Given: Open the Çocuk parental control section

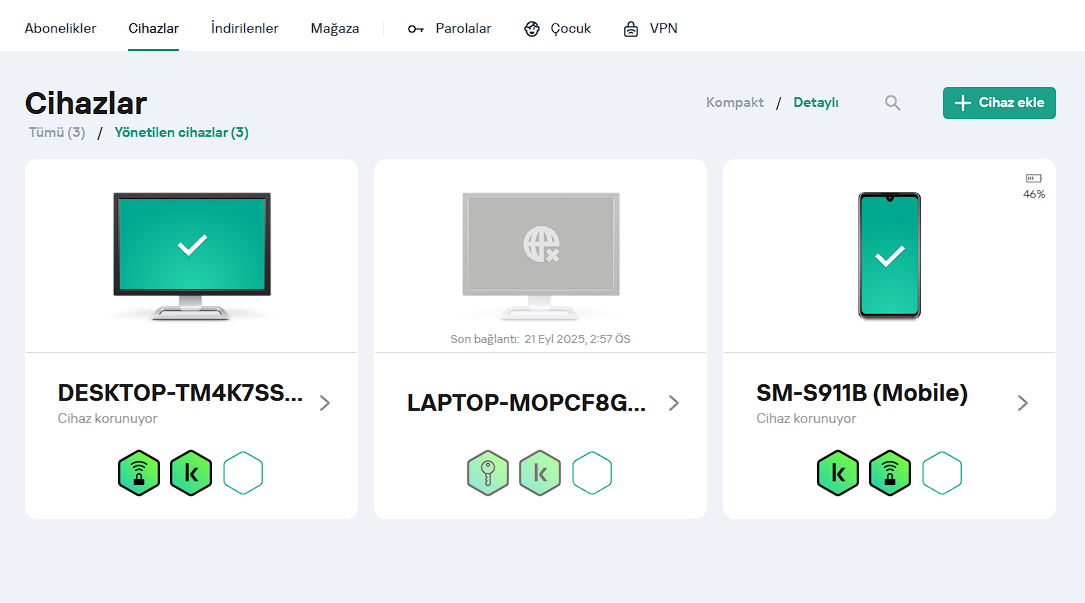Looking at the screenshot, I should [558, 28].
